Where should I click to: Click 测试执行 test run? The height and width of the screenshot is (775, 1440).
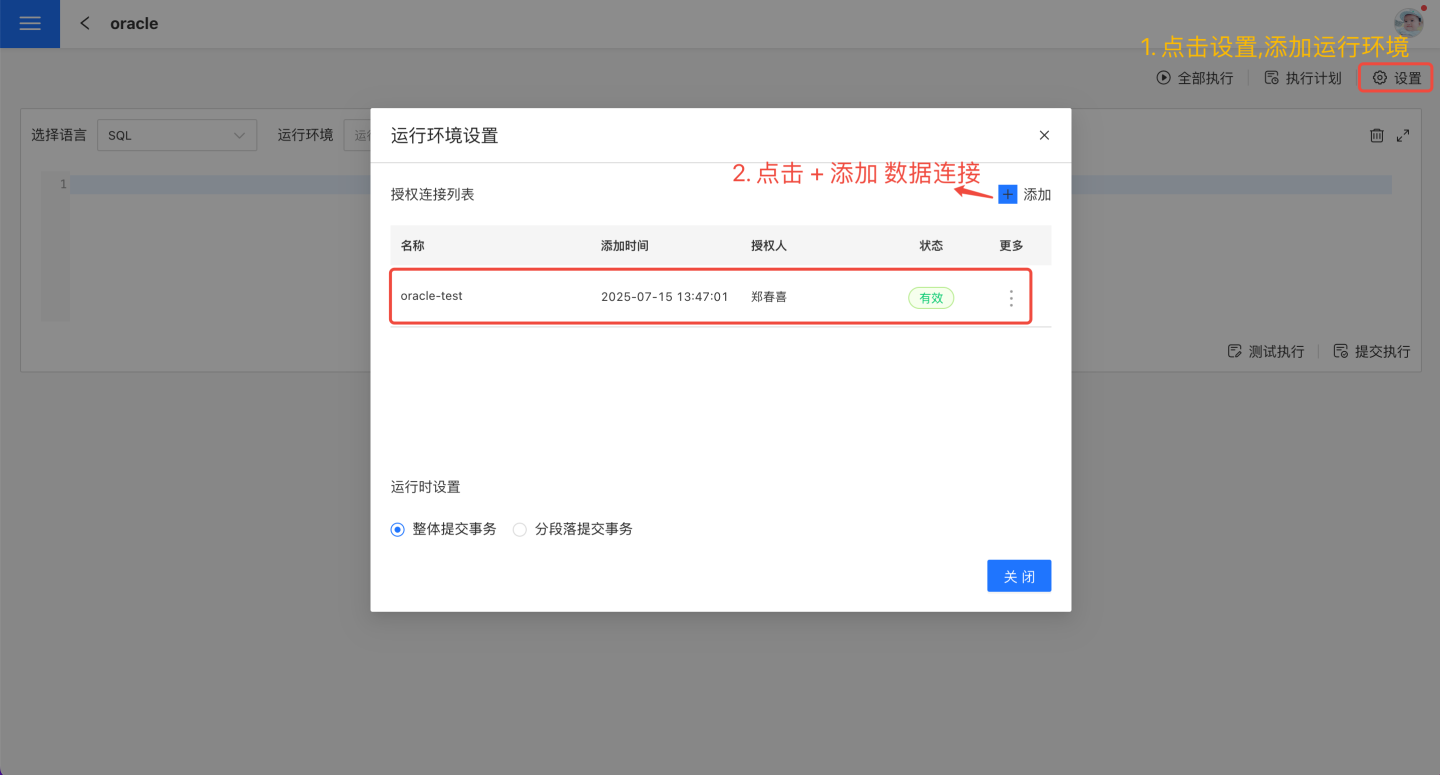click(x=1266, y=351)
